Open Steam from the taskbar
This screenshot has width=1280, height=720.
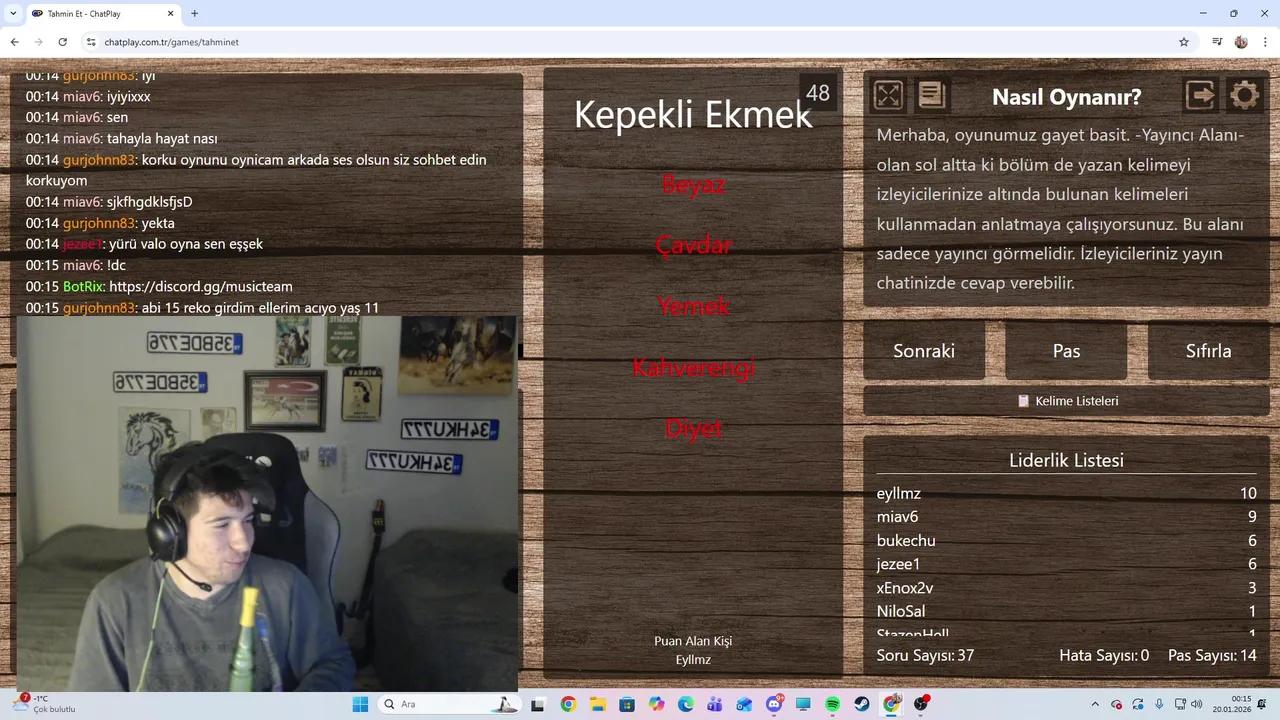pos(862,704)
